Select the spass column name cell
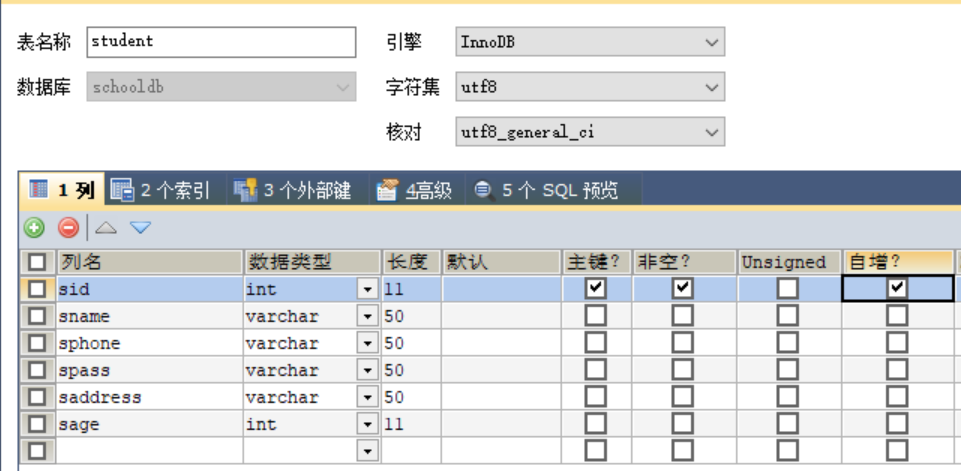The width and height of the screenshot is (961, 471). pos(150,370)
